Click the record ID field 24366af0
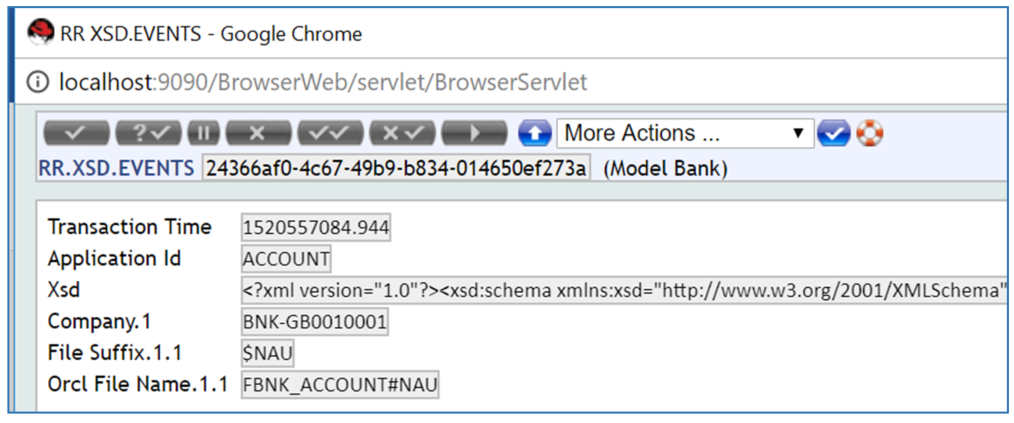Screen dimensions: 1014x423 click(396, 168)
